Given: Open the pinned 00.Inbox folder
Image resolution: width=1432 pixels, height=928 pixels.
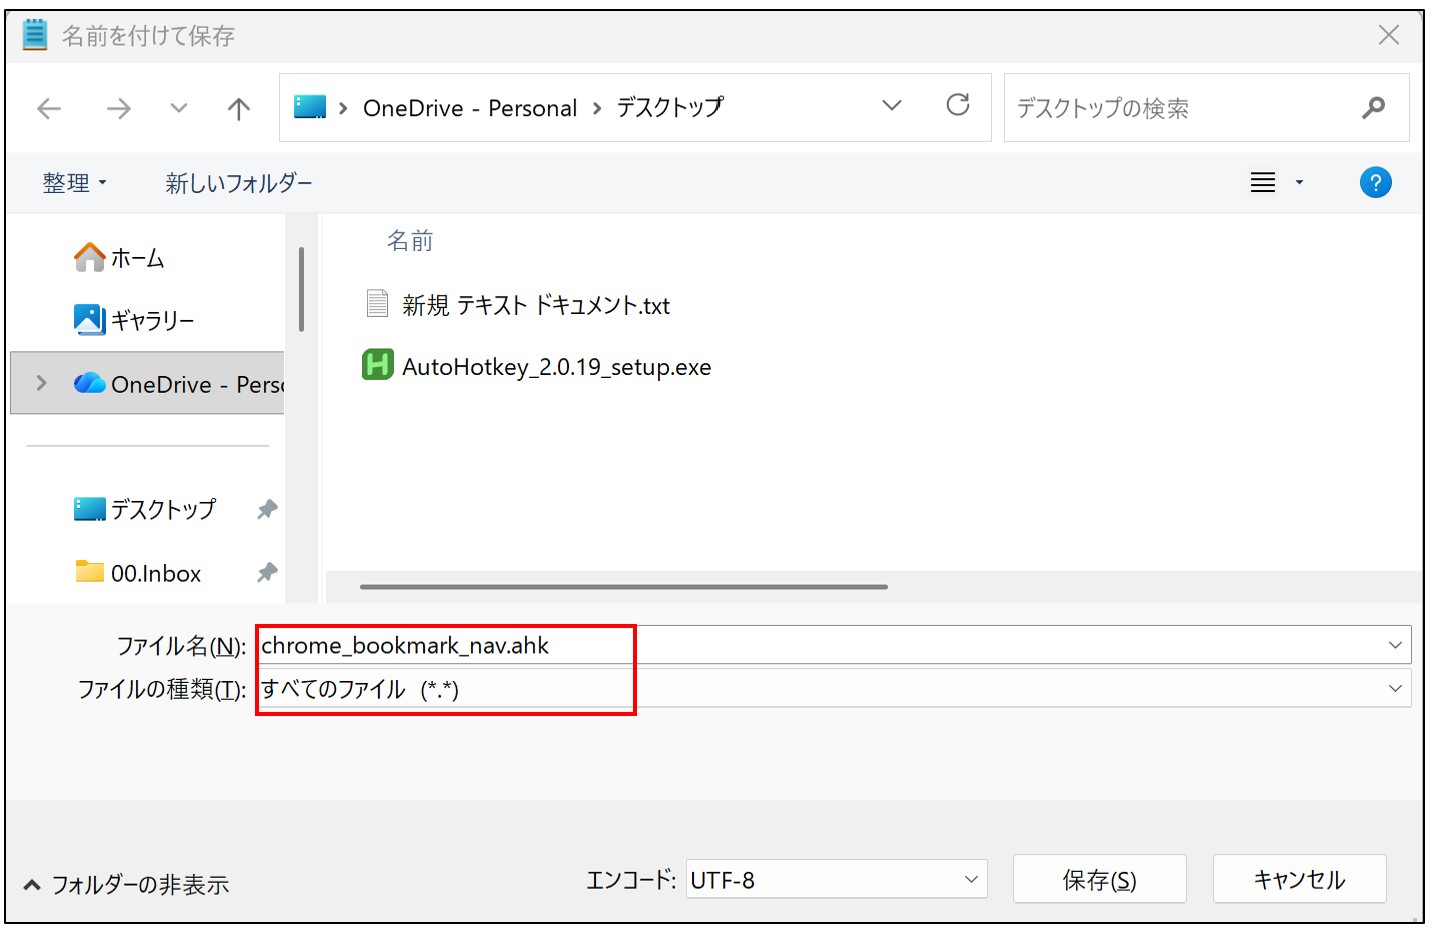Looking at the screenshot, I should click(156, 573).
